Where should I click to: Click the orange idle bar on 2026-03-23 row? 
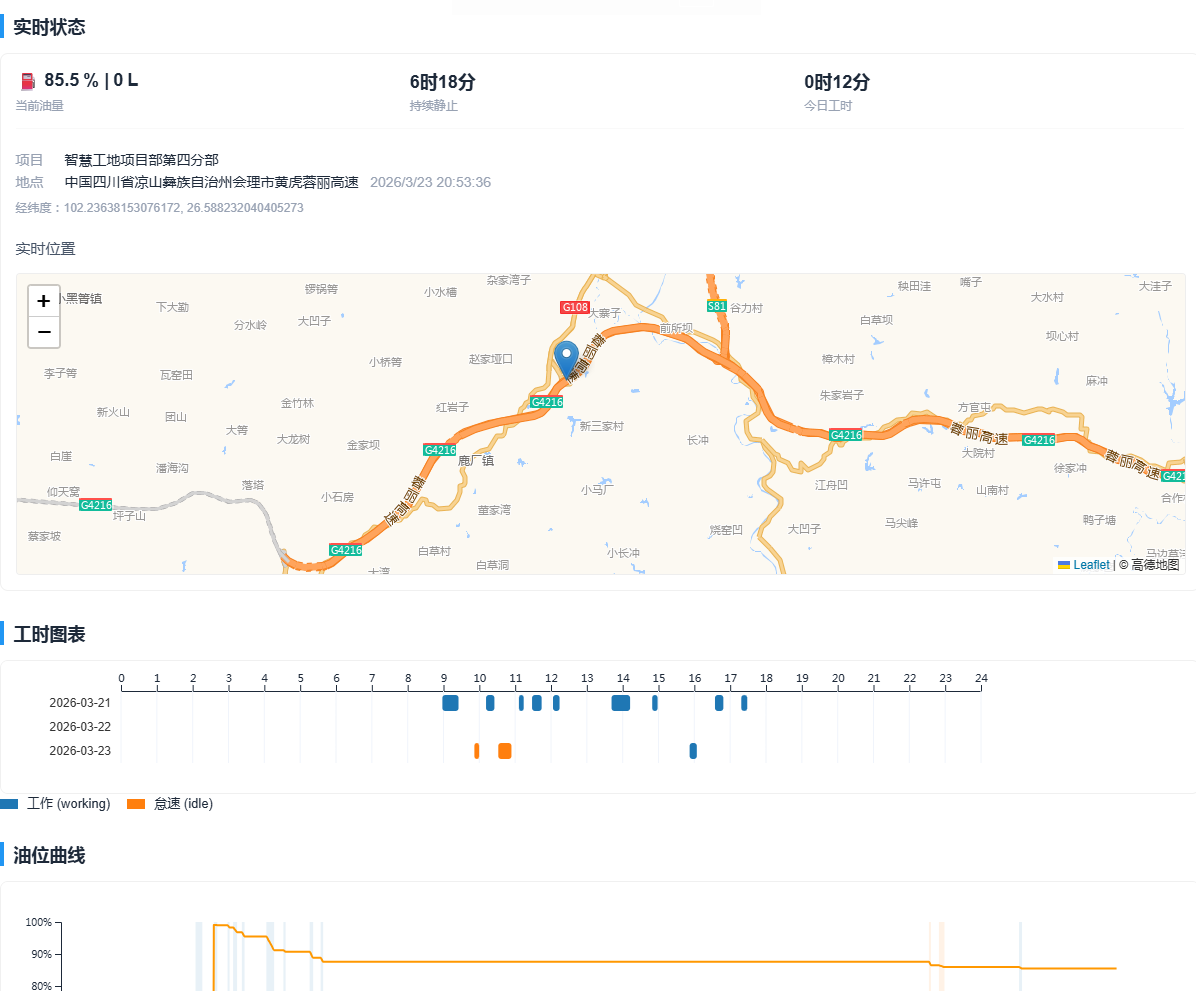505,750
